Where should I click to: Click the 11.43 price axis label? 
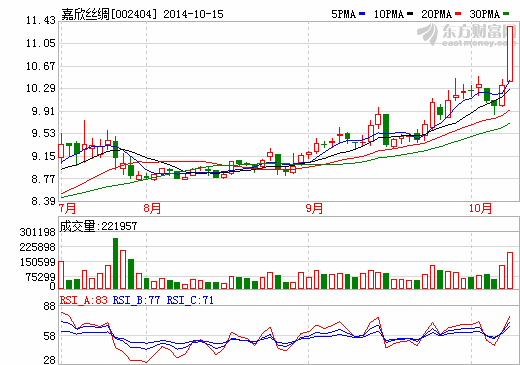point(41,20)
